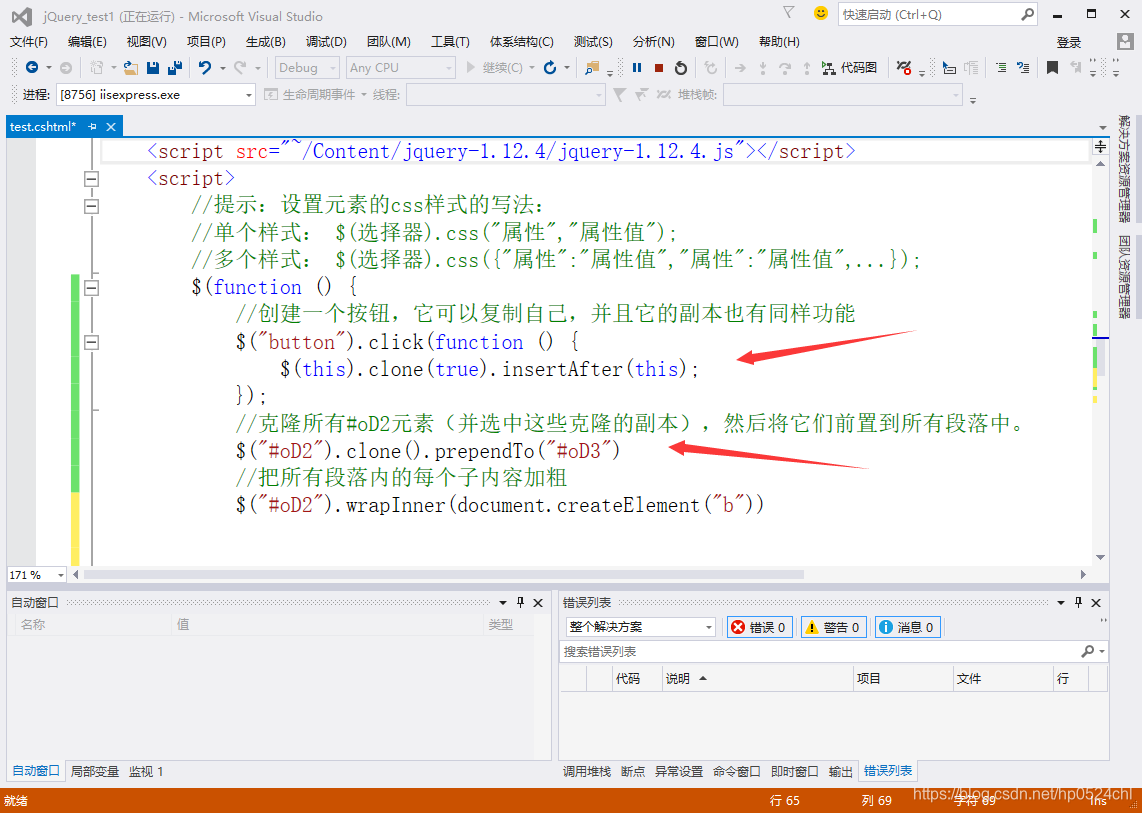Image resolution: width=1142 pixels, height=813 pixels.
Task: Click the editor vertical scrollbar down arrow
Action: coord(1100,557)
